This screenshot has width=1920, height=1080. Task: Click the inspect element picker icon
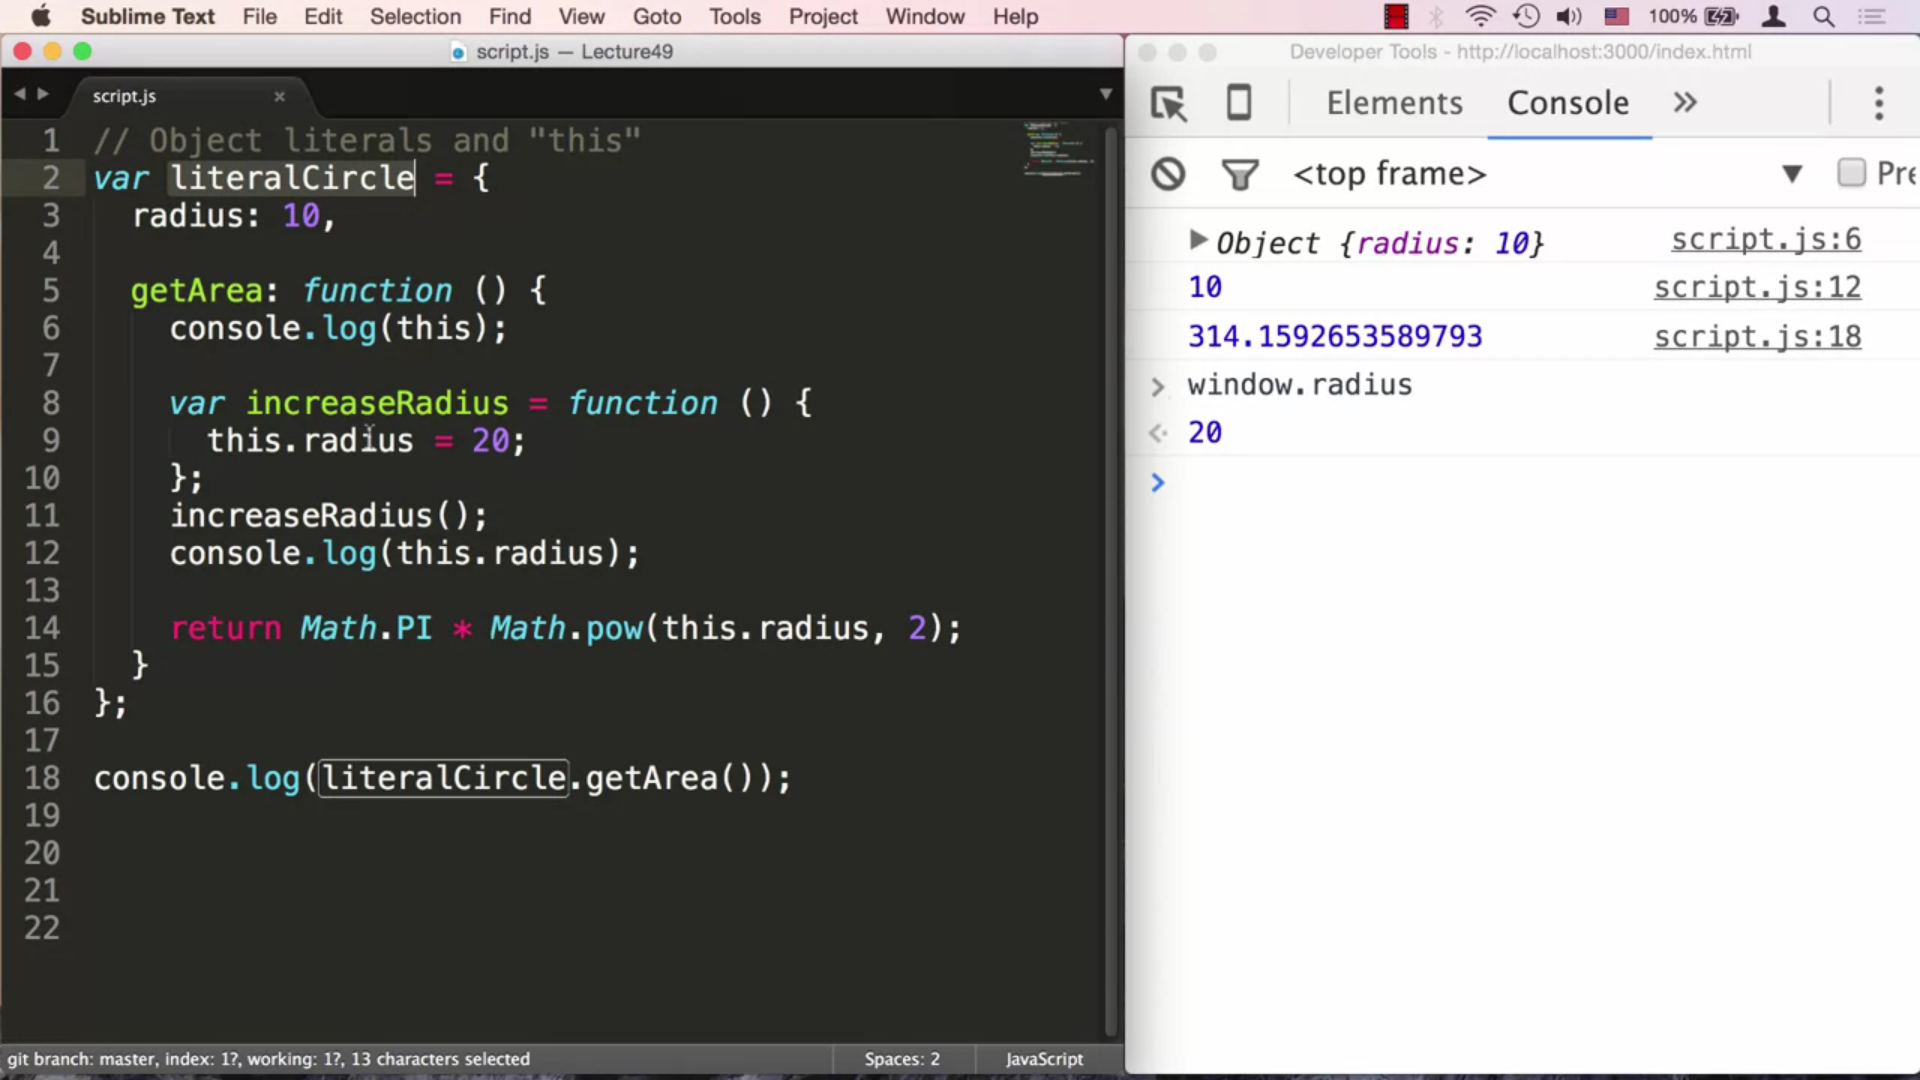(1168, 103)
